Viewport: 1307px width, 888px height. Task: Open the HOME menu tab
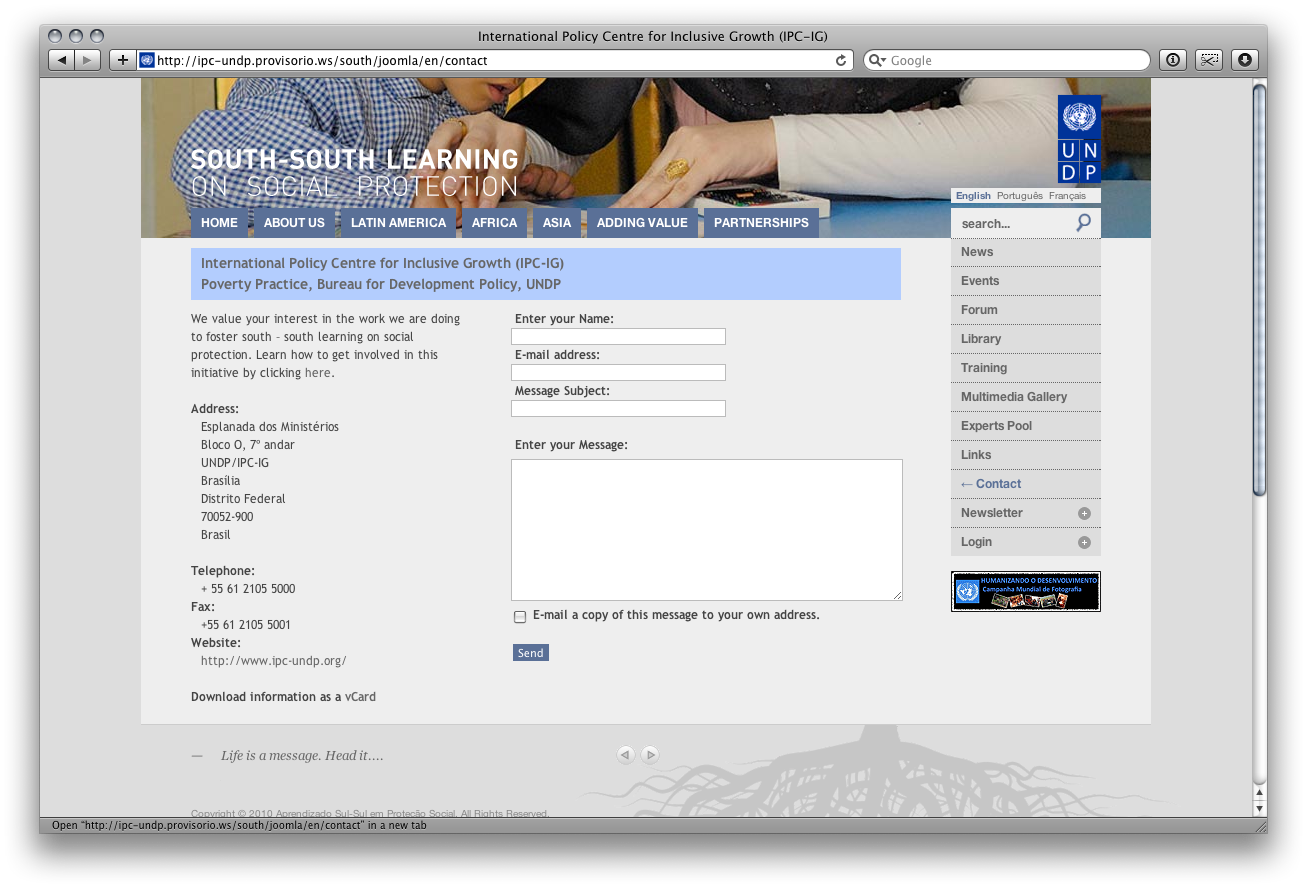tap(219, 223)
